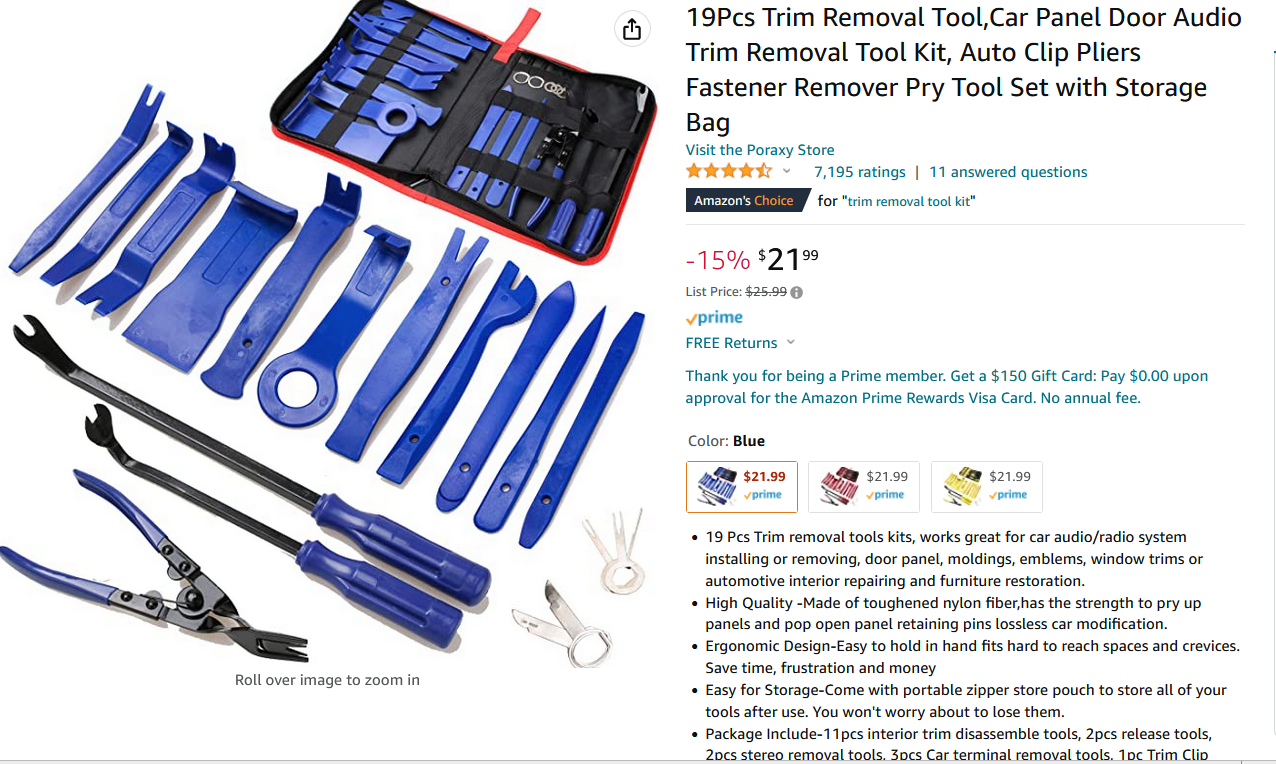Image resolution: width=1276 pixels, height=764 pixels.
Task: Visit the Poraxy Store link
Action: pyautogui.click(x=760, y=150)
